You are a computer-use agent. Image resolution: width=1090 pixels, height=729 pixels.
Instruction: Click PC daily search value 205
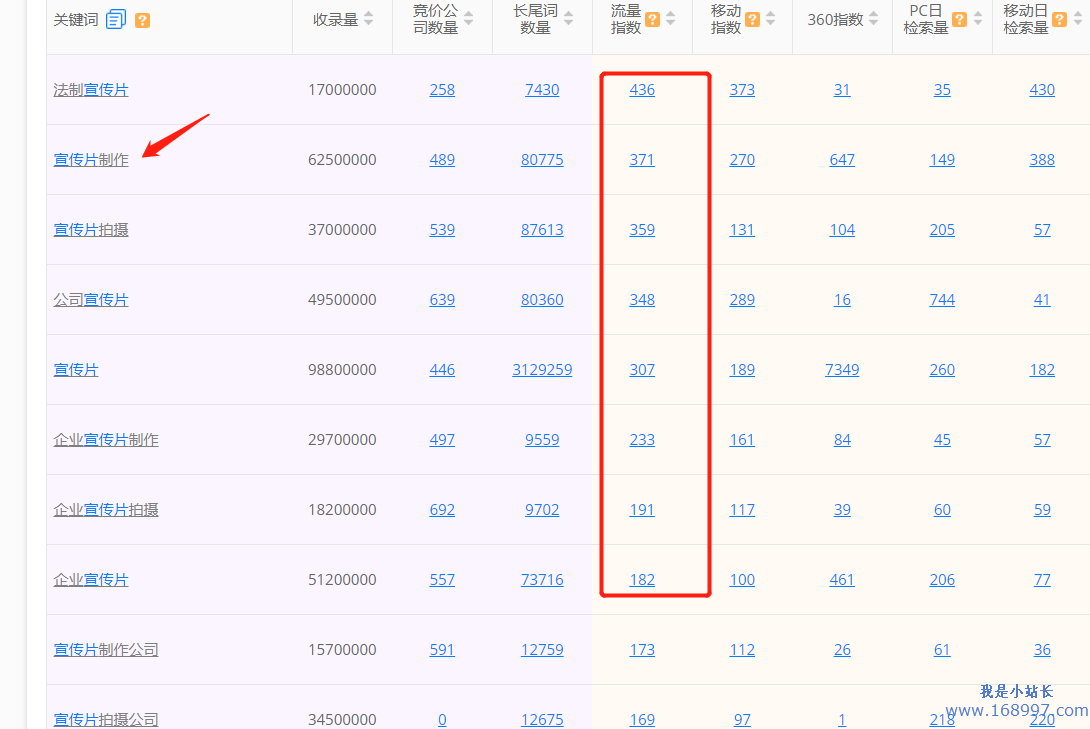(942, 230)
